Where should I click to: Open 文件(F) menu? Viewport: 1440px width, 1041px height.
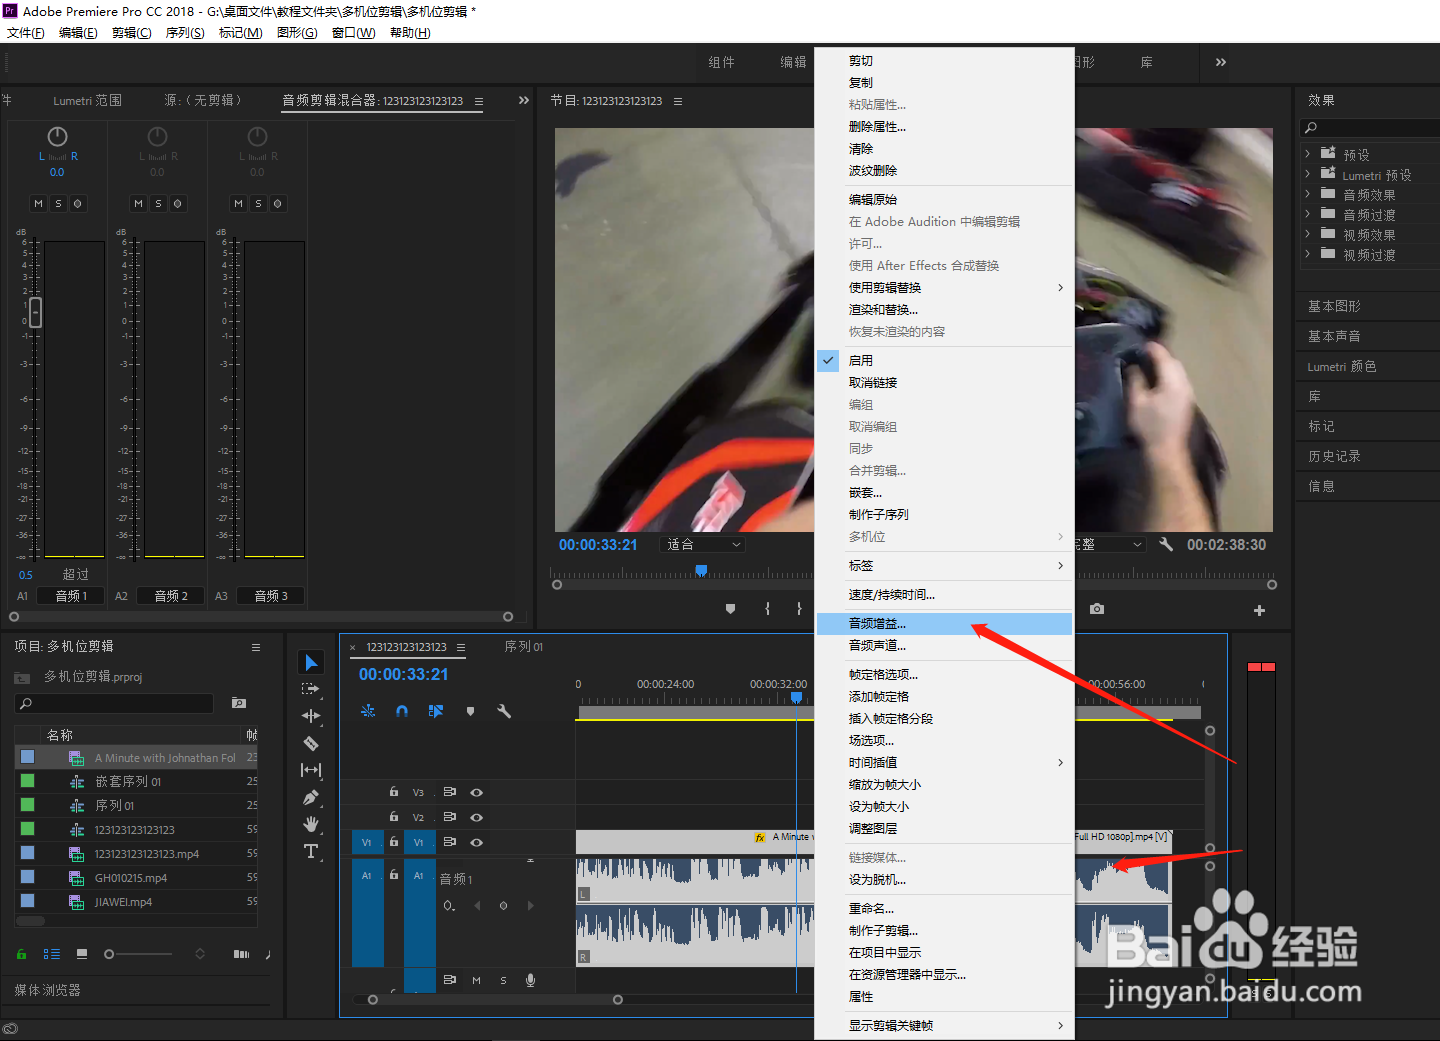click(x=26, y=33)
